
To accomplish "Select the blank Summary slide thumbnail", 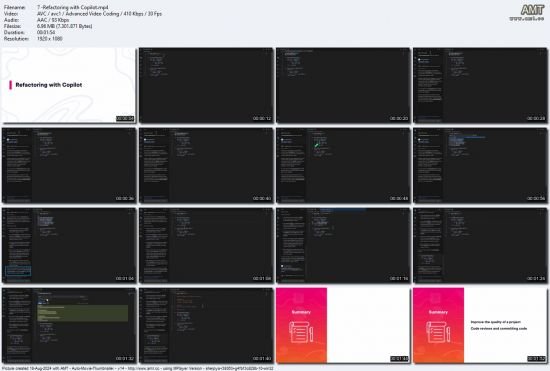I will click(x=343, y=325).
